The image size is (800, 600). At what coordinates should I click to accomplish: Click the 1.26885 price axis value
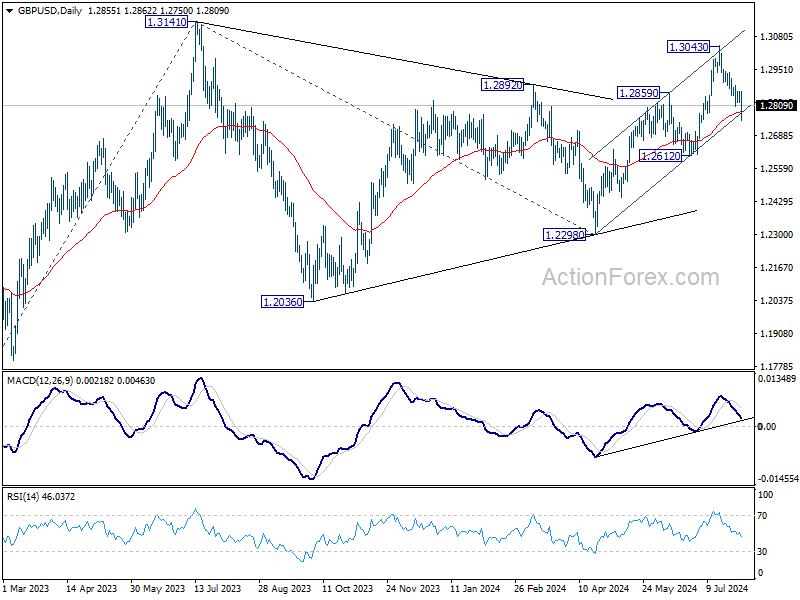coord(776,136)
